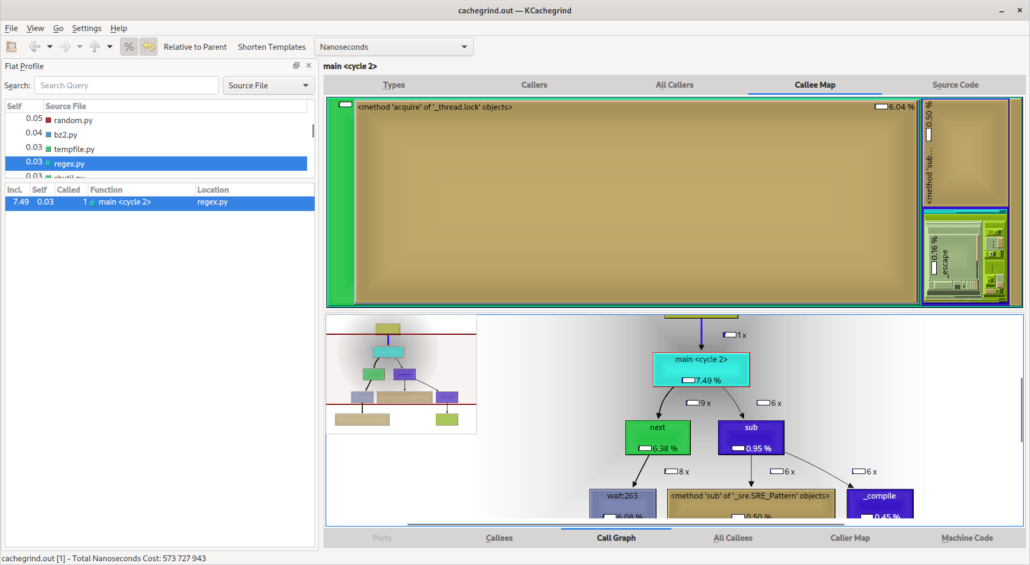
Task: Open the Source File grouping dropdown
Action: pos(269,86)
